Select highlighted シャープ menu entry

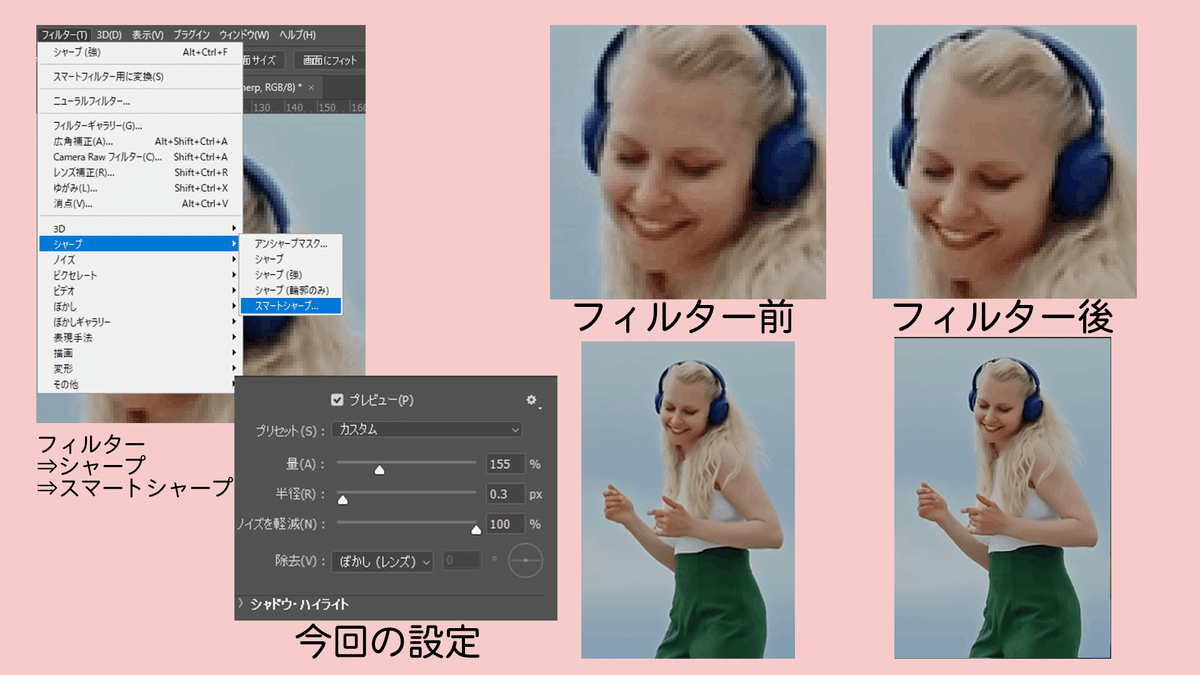(139, 244)
